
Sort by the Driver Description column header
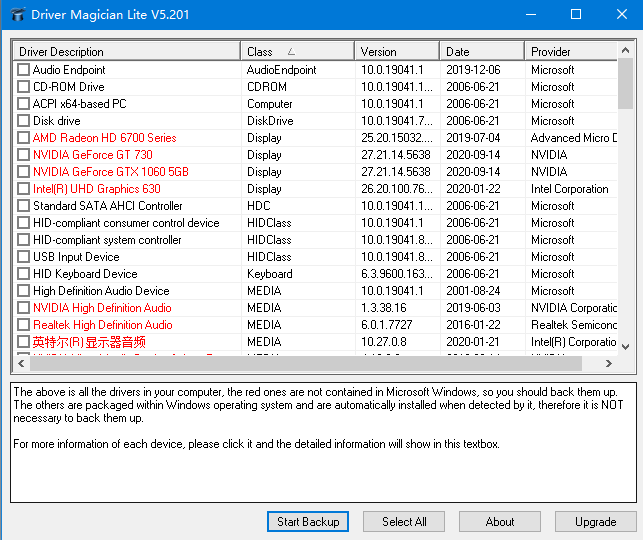click(x=127, y=52)
